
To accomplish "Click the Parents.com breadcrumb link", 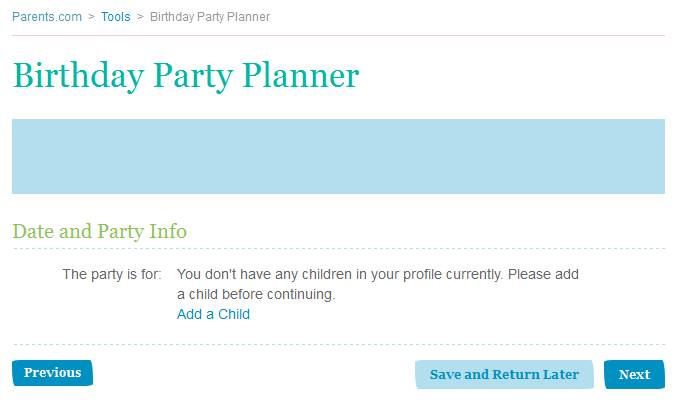I will pos(46,17).
